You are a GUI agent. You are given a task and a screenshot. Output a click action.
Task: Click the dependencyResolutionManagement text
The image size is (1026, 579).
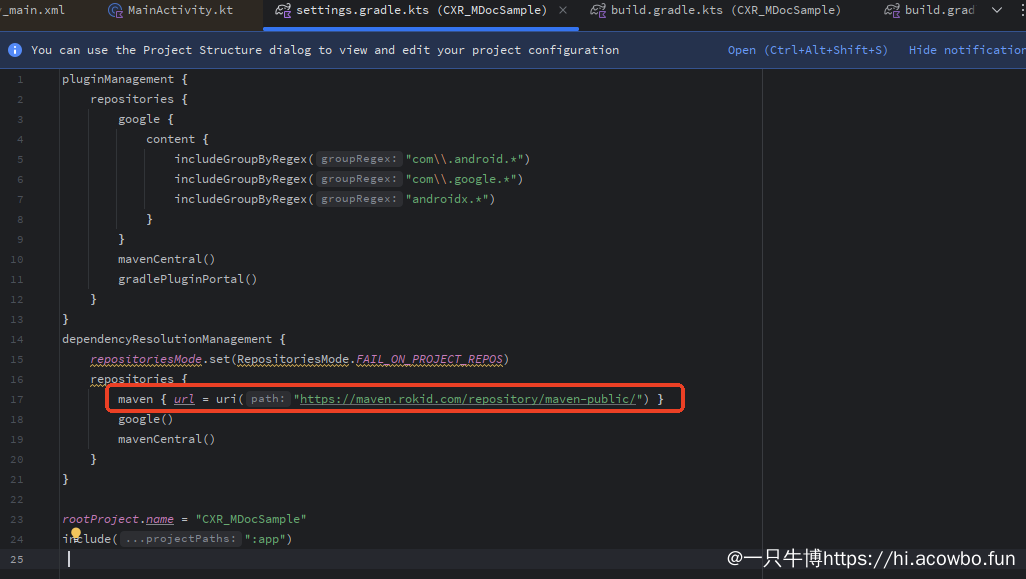click(167, 339)
